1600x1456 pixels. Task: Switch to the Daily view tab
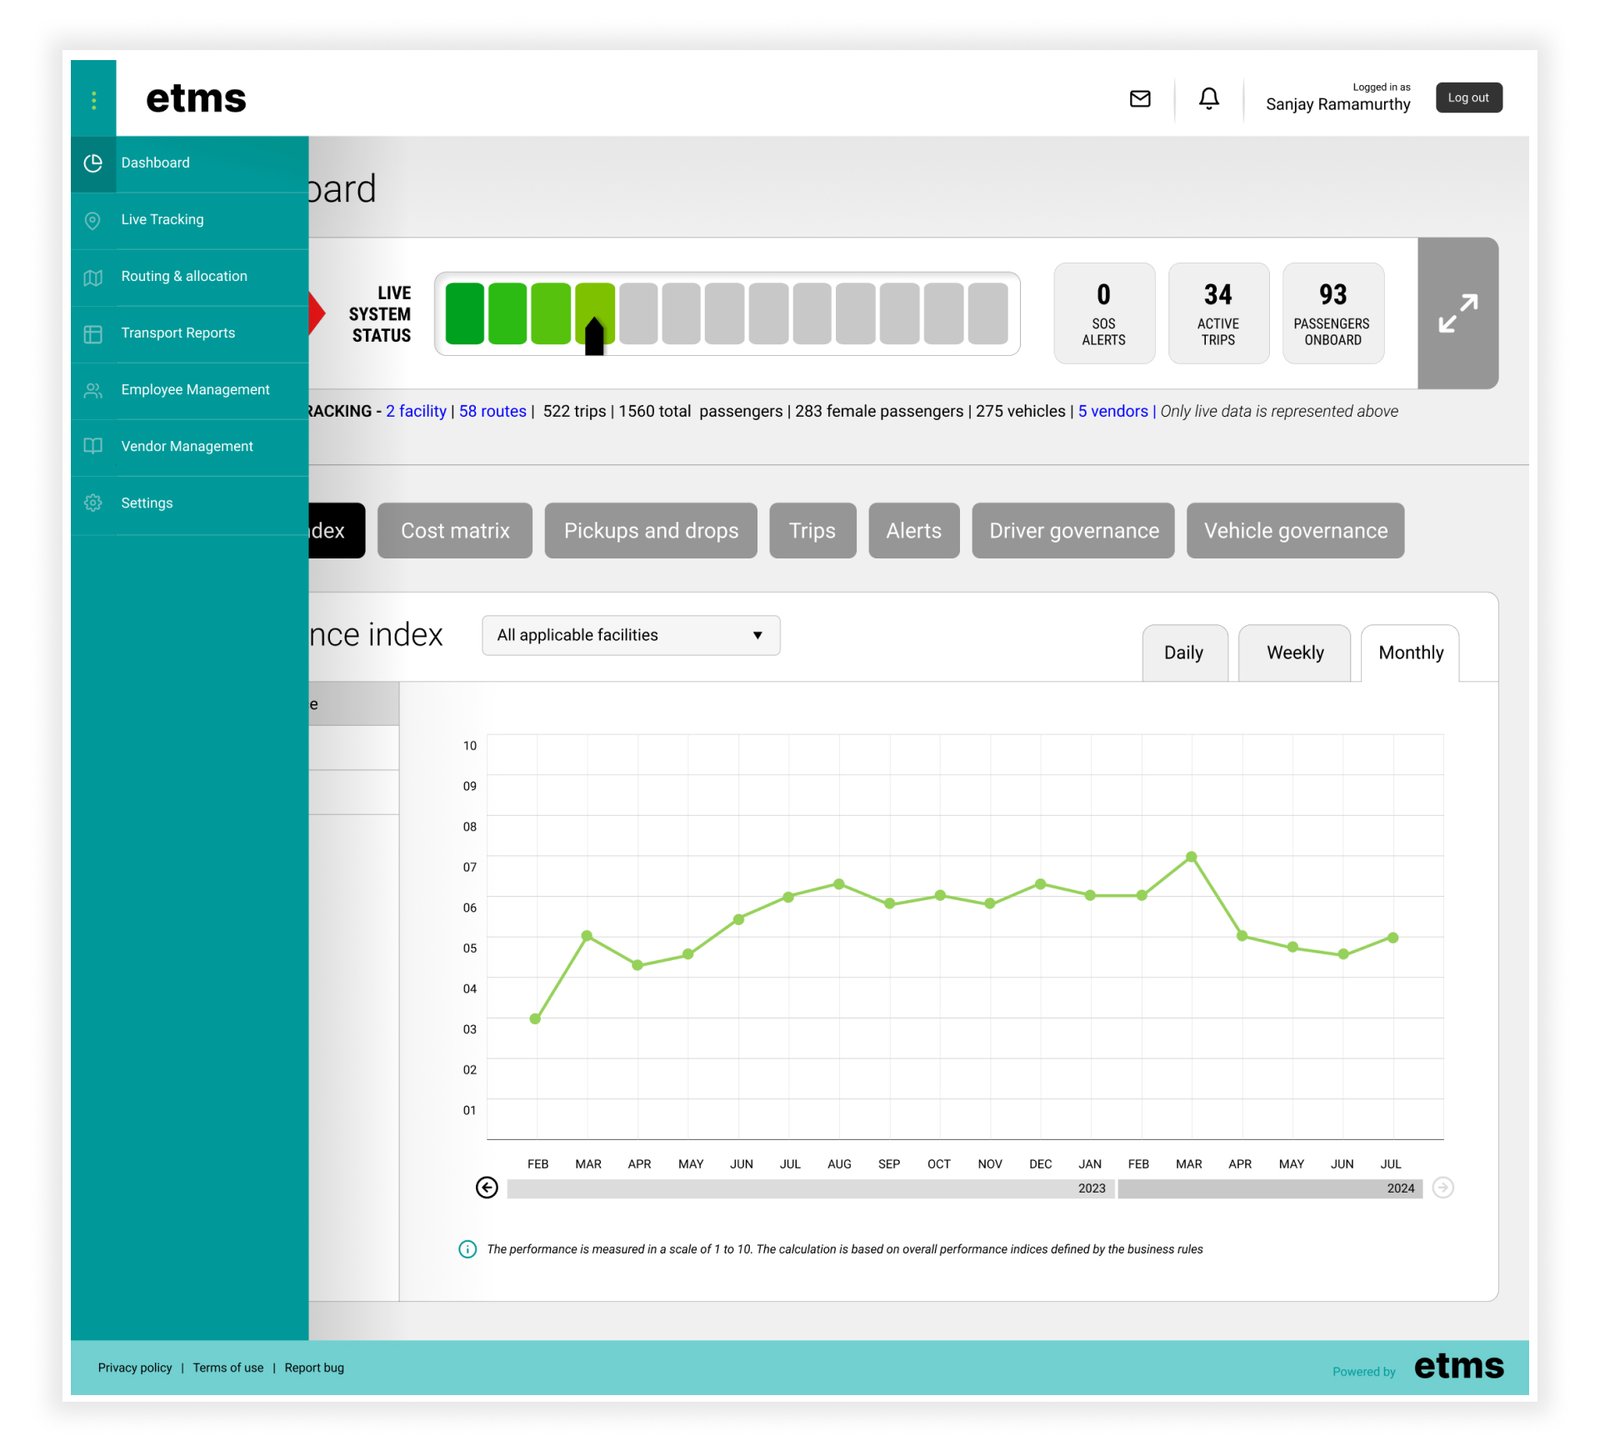1184,653
